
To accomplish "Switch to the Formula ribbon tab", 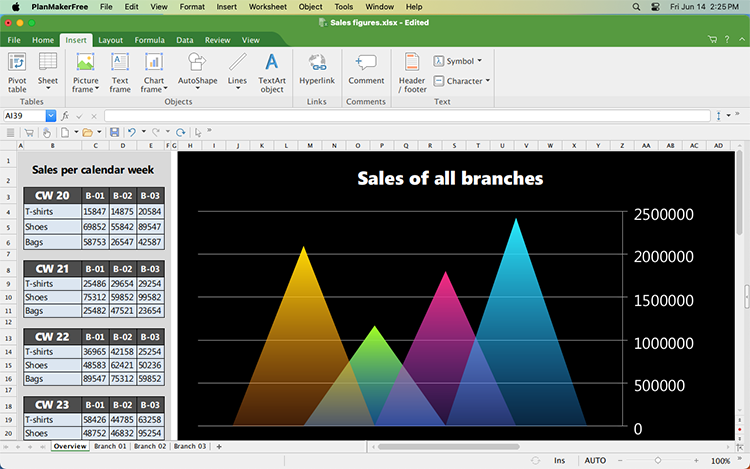I will pos(149,40).
